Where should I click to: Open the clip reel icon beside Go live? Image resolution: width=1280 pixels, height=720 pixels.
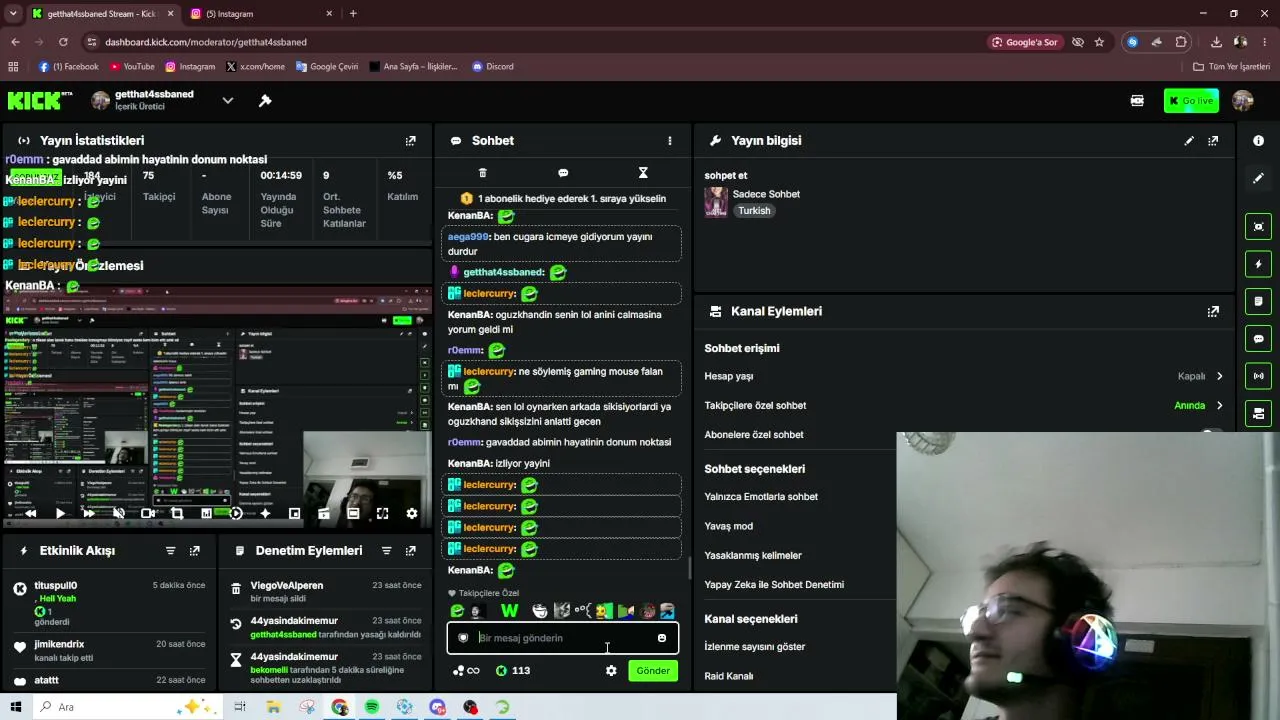[1137, 101]
